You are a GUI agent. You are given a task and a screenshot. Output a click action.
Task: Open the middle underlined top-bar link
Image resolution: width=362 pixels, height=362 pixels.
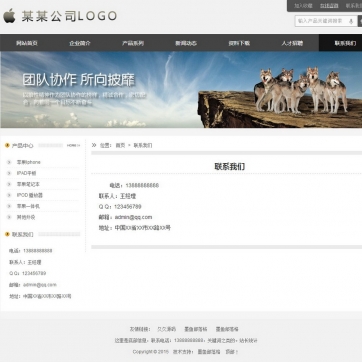[329, 6]
